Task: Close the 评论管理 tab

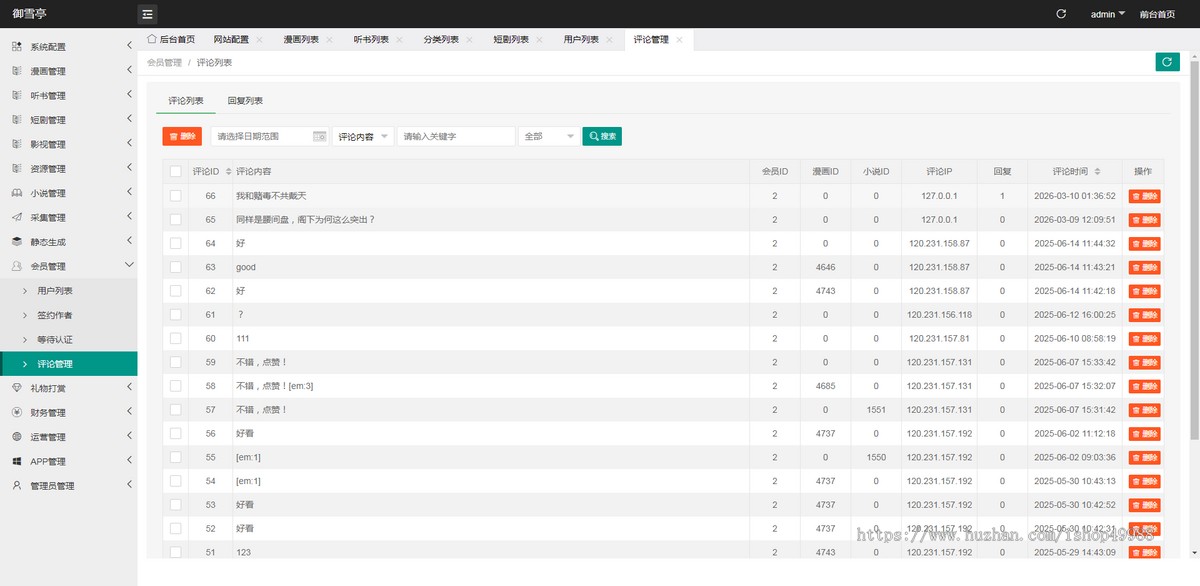Action: coord(680,40)
